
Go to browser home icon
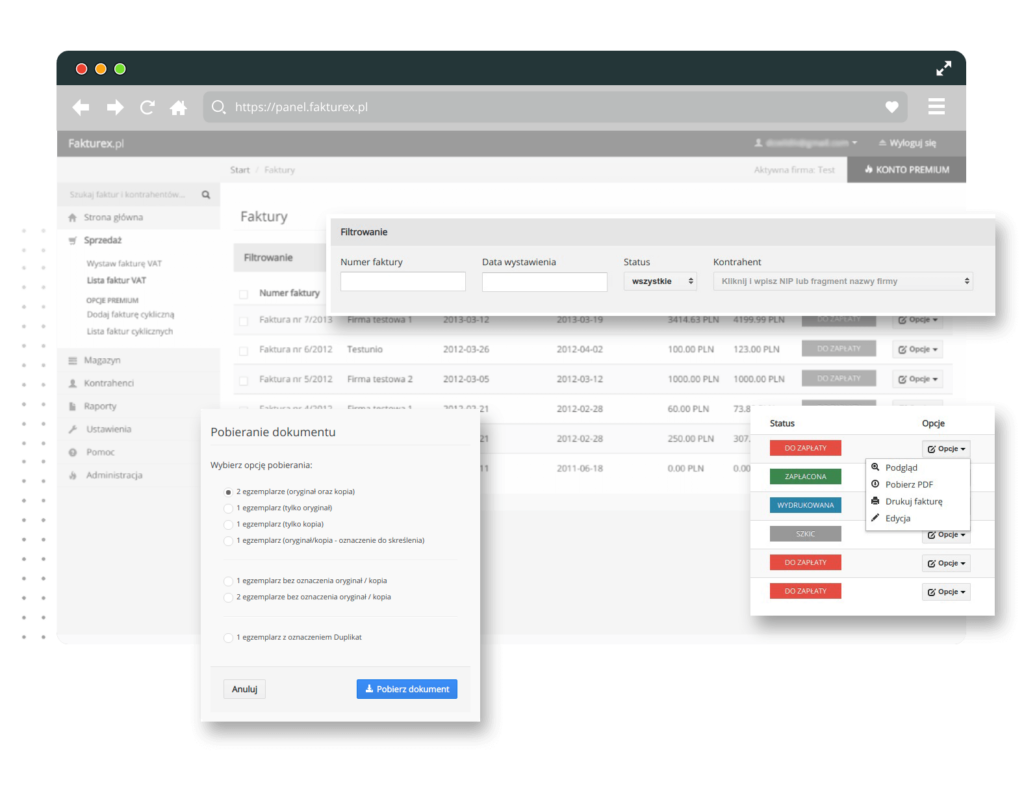coord(178,107)
